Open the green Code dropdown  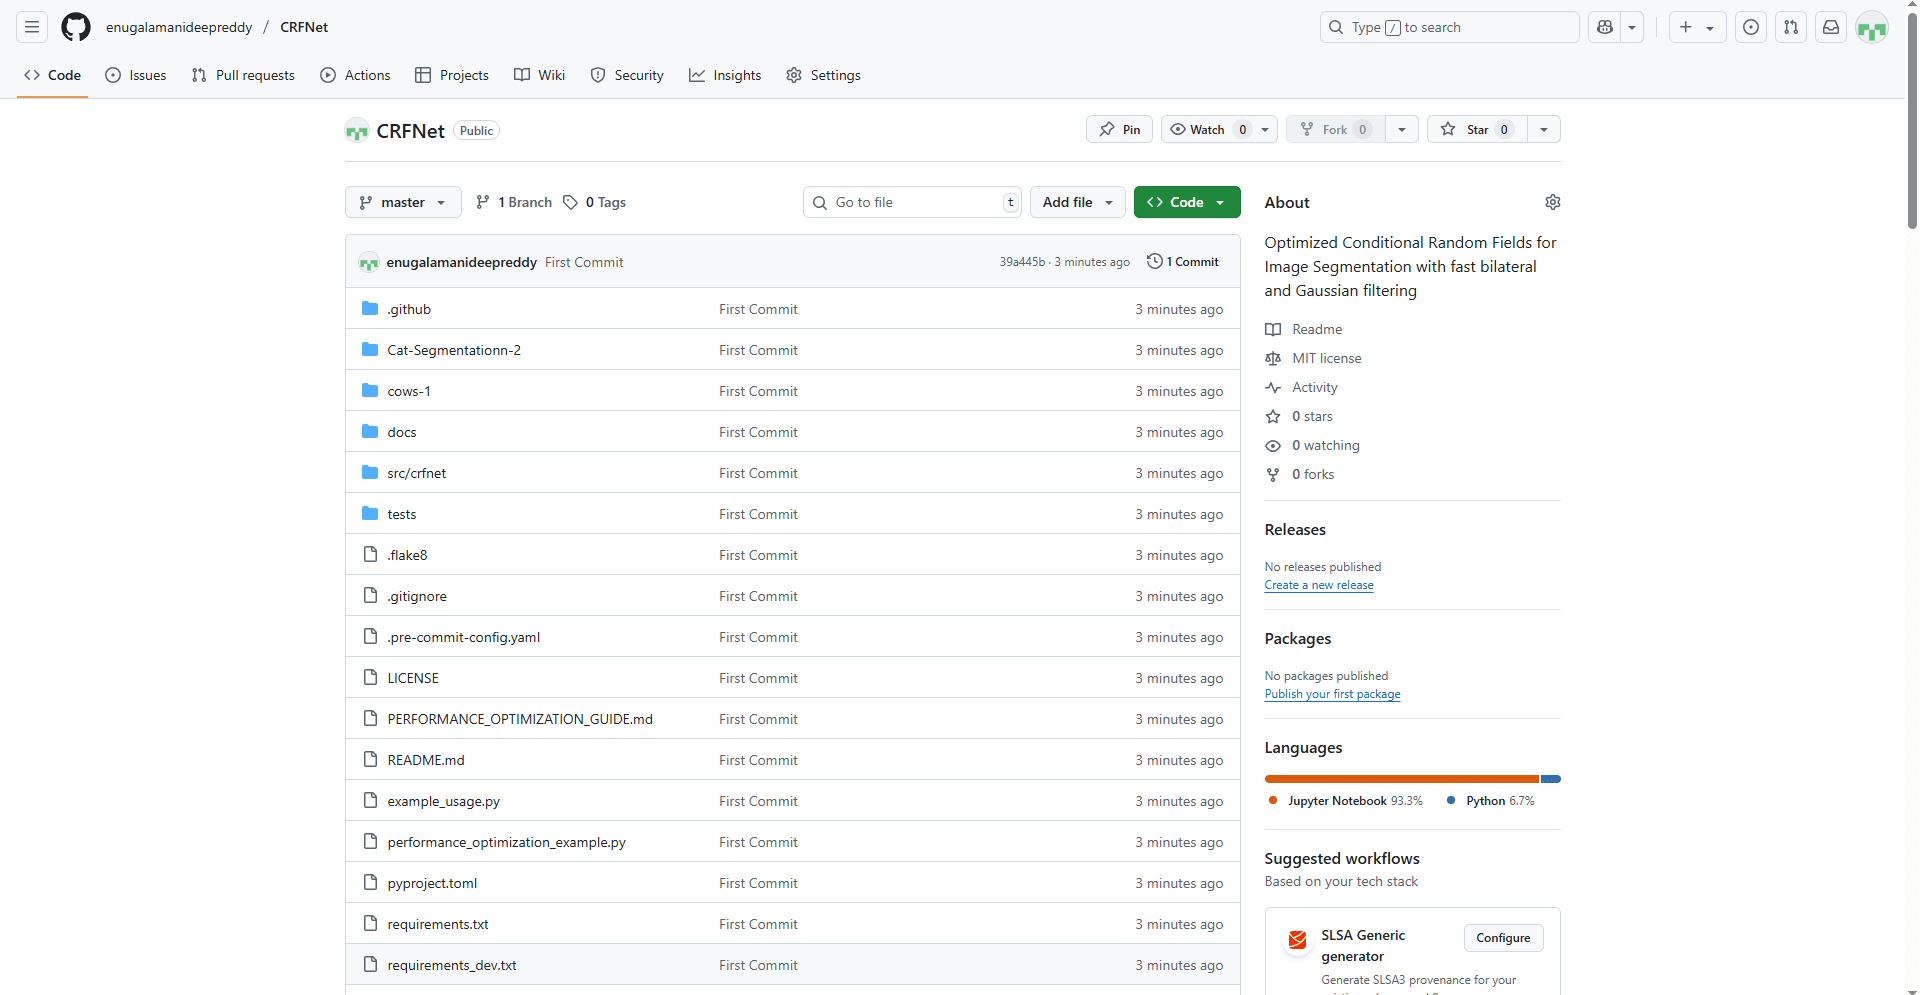[1187, 202]
